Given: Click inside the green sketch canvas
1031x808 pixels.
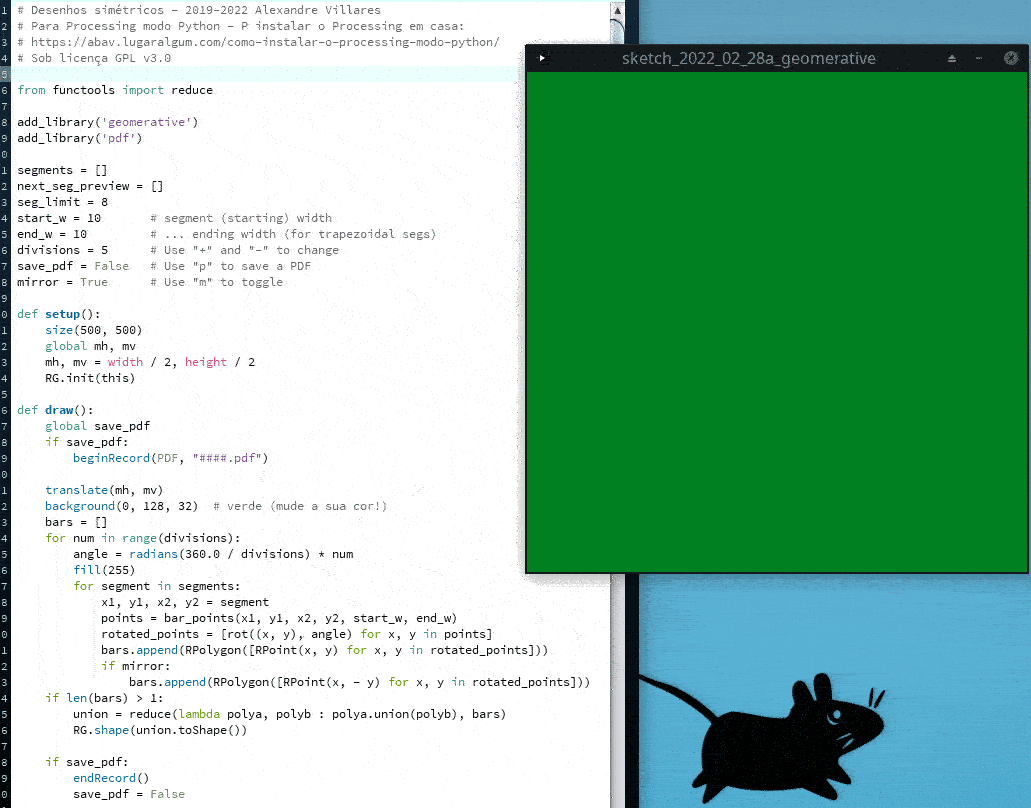Looking at the screenshot, I should click(x=776, y=322).
